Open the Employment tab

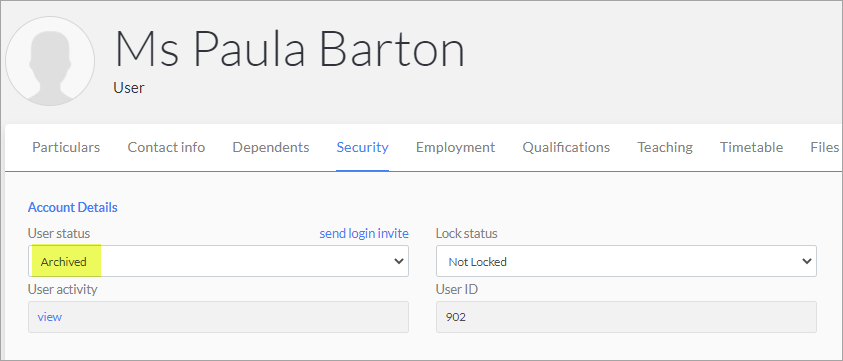pos(455,147)
